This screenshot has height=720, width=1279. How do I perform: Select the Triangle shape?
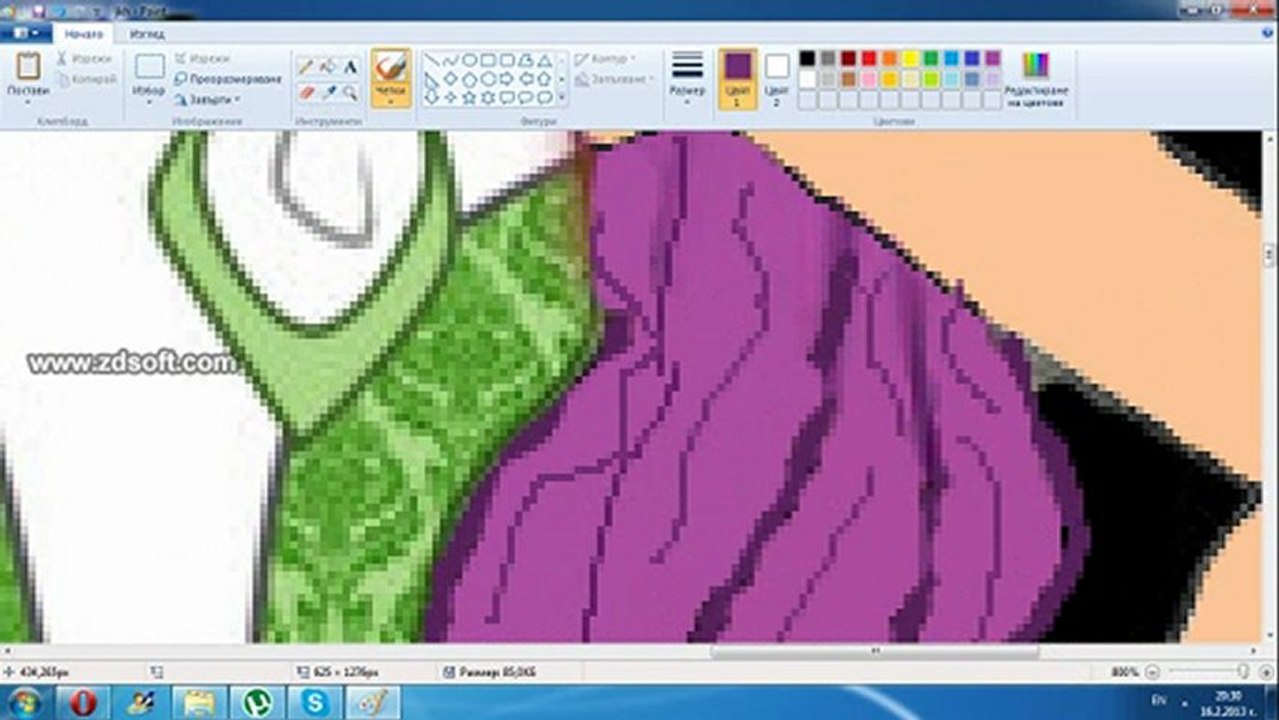coord(545,60)
